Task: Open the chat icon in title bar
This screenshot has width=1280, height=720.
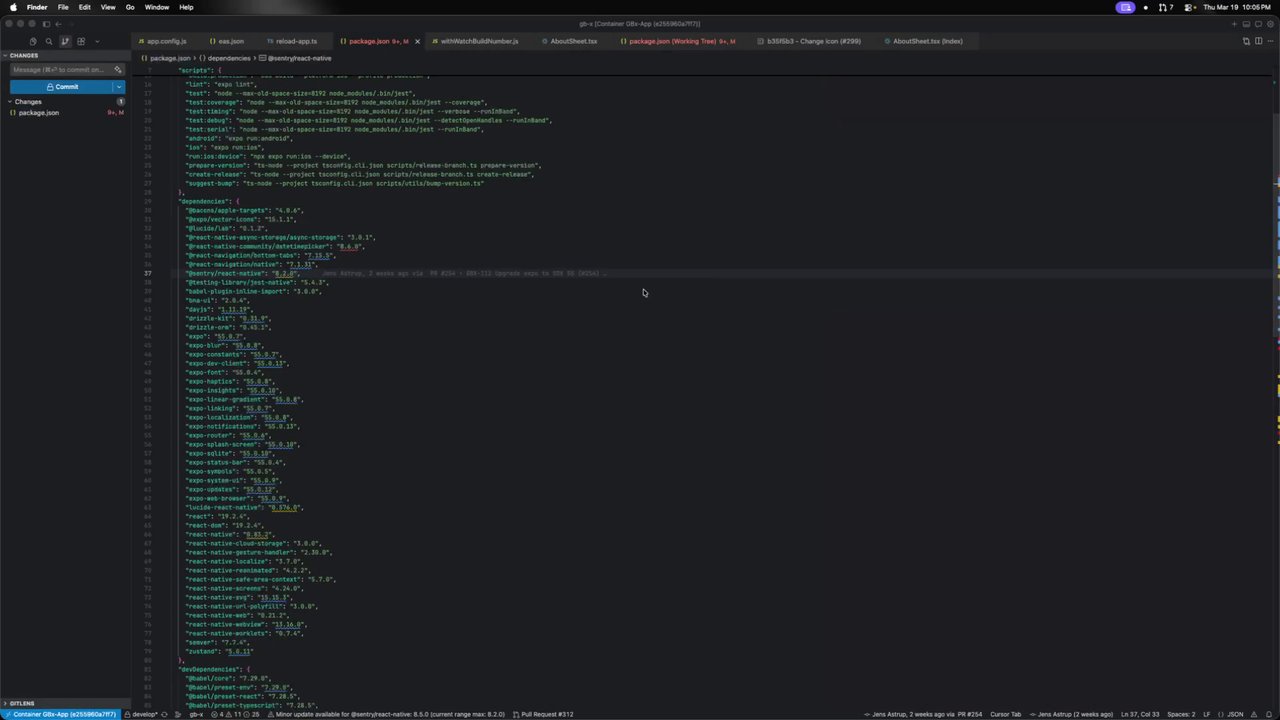Action: coord(1258,24)
